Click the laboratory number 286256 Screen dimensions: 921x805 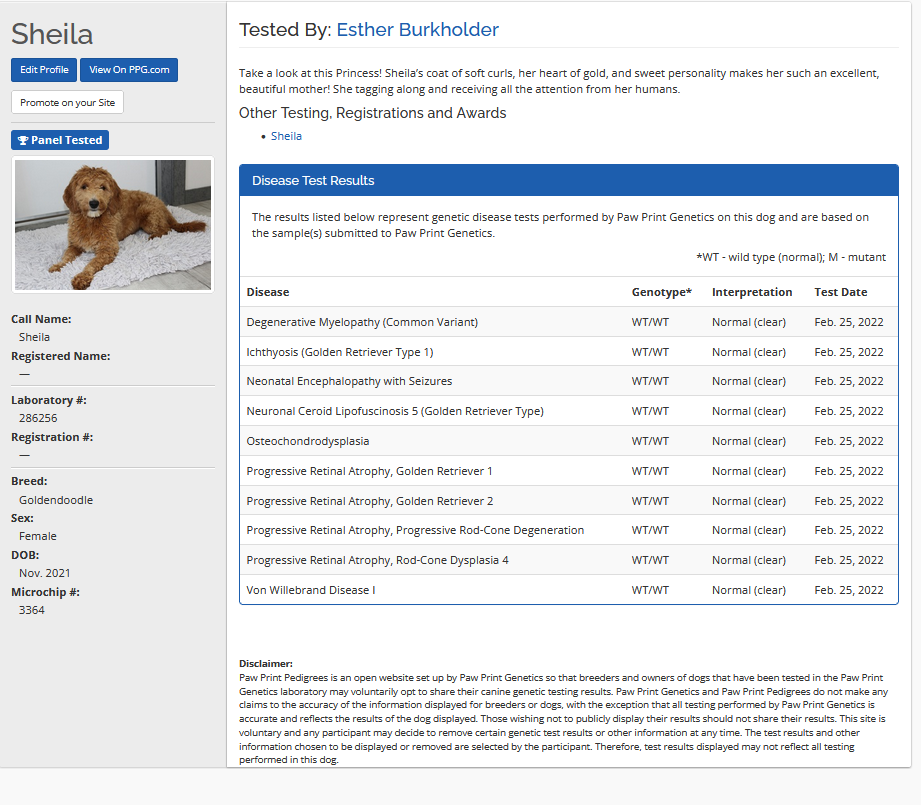(38, 418)
